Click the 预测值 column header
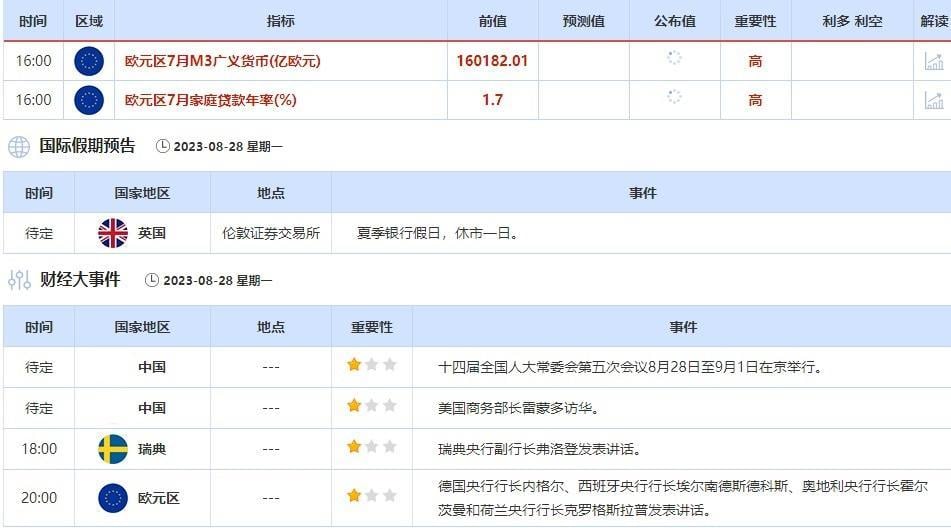Image resolution: width=951 pixels, height=528 pixels. [x=583, y=21]
